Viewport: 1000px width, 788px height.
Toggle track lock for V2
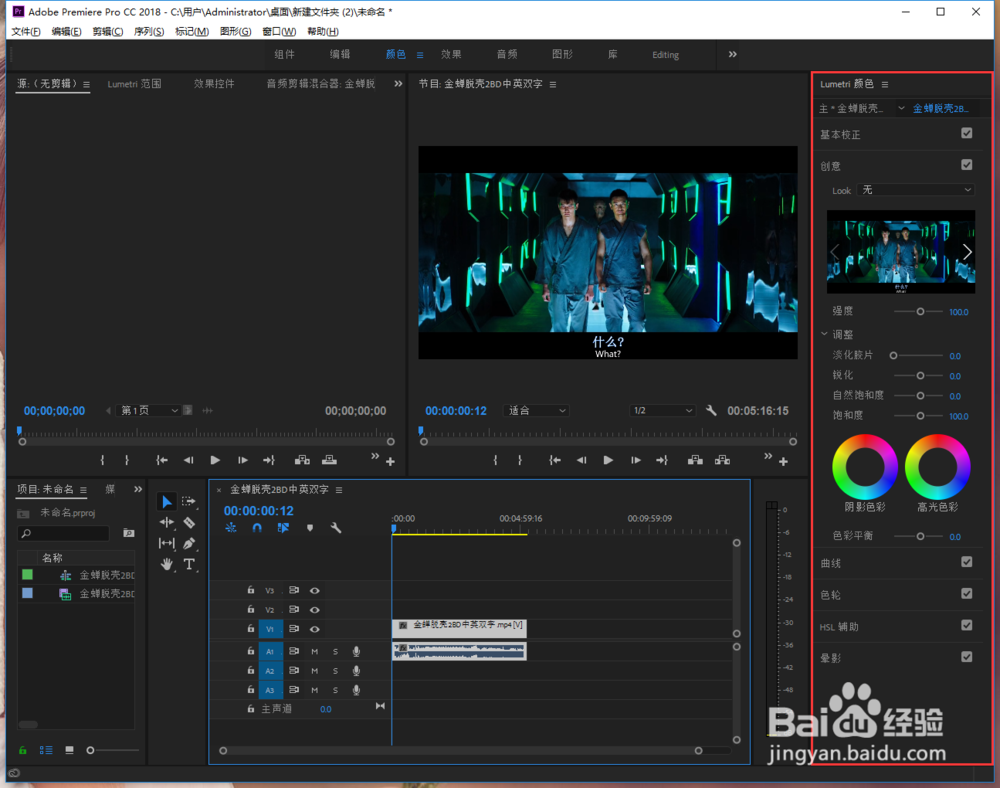[x=251, y=609]
